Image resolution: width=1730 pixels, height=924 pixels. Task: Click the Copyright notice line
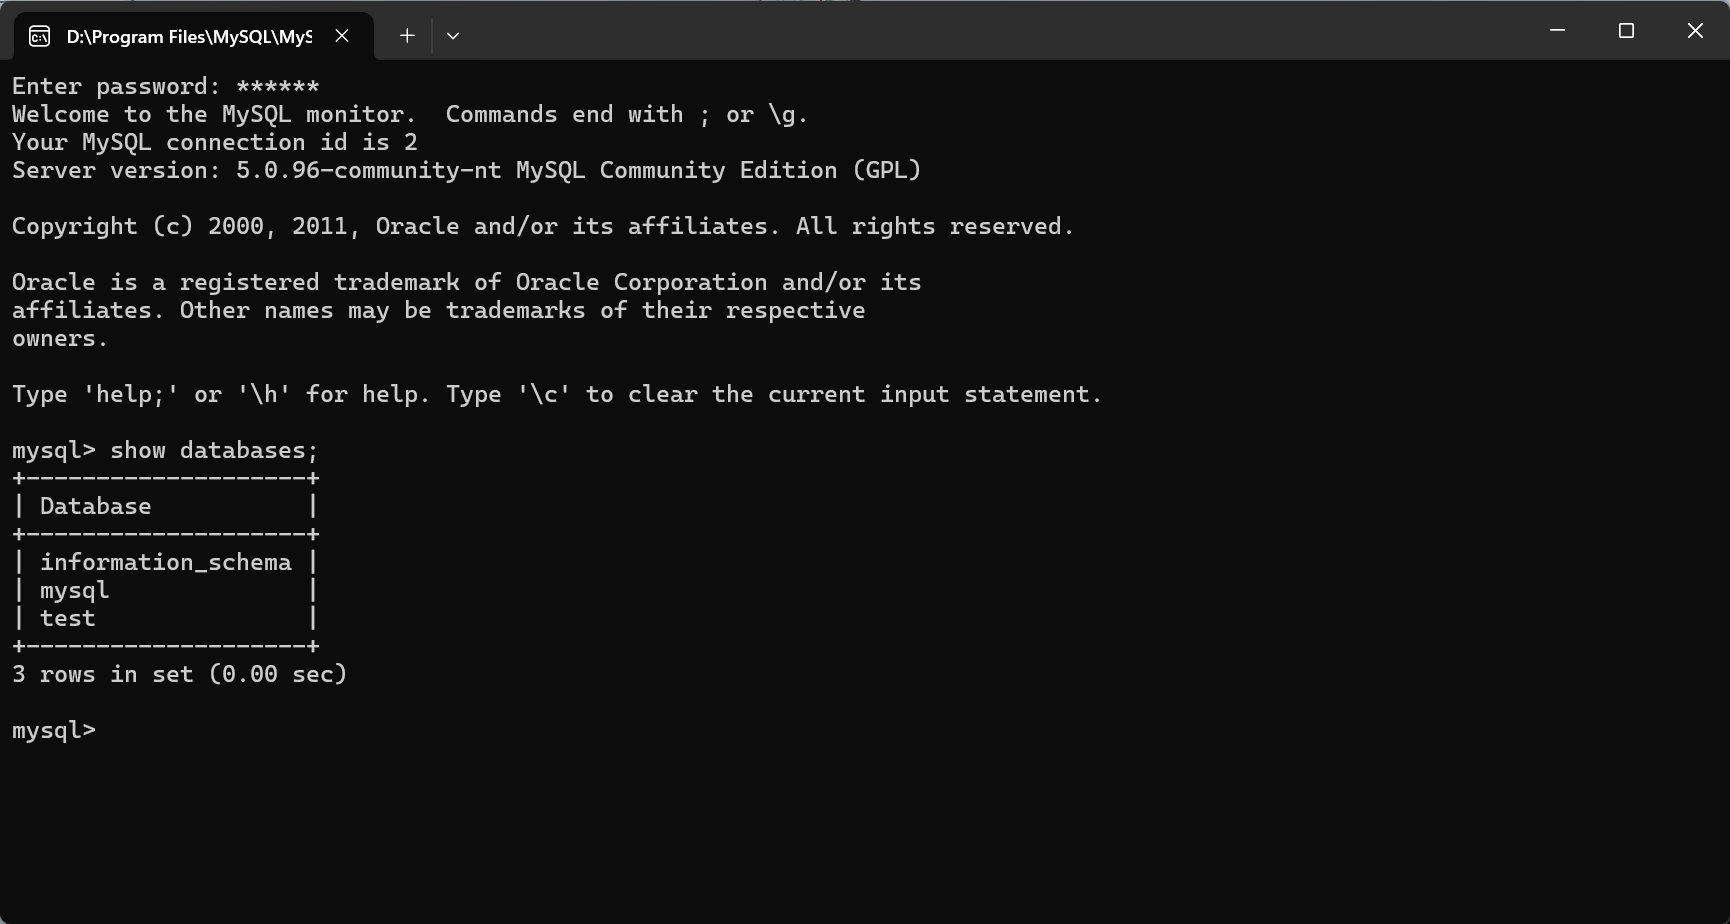542,227
